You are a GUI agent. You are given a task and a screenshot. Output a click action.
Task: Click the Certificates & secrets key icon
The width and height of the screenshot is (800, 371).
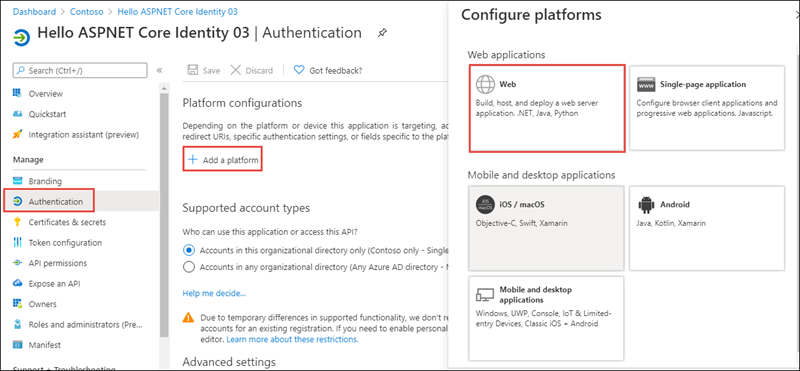tap(18, 222)
